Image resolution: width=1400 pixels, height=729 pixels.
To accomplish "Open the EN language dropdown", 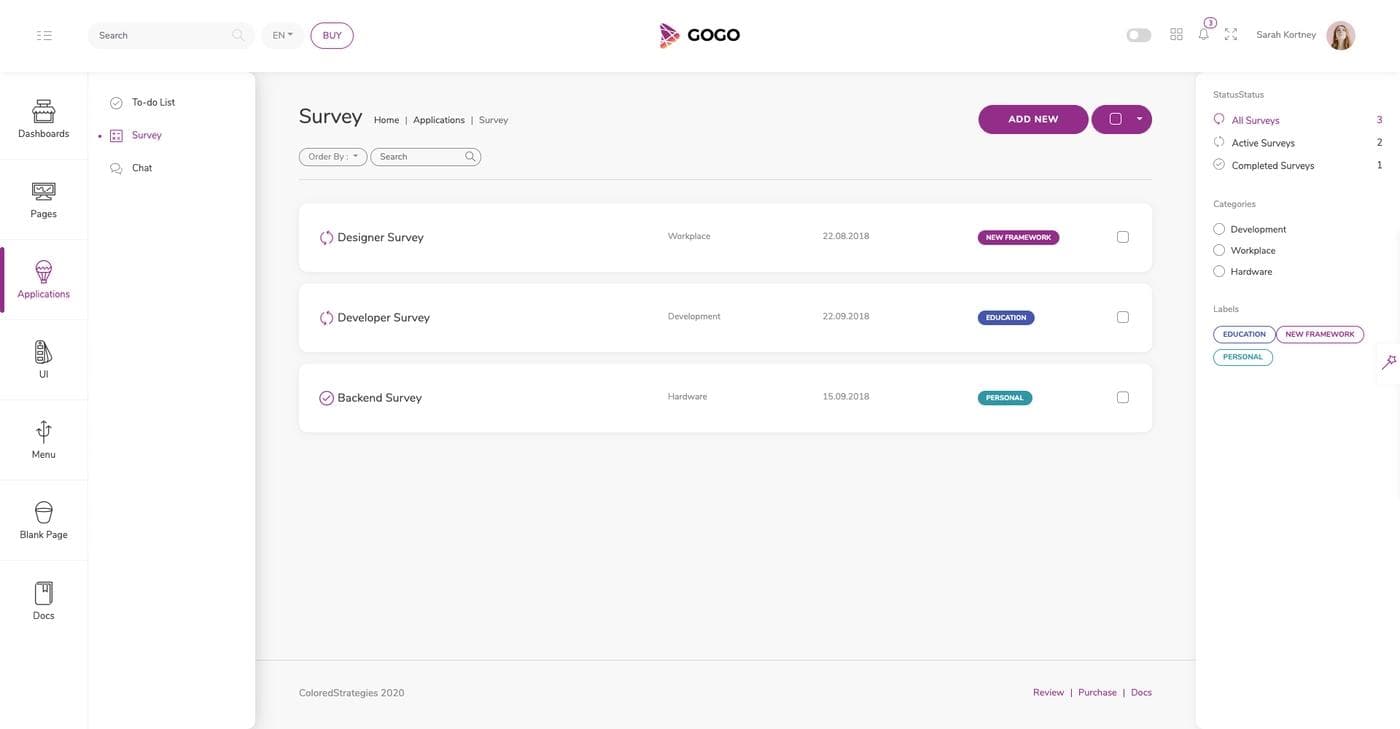I will 282,35.
